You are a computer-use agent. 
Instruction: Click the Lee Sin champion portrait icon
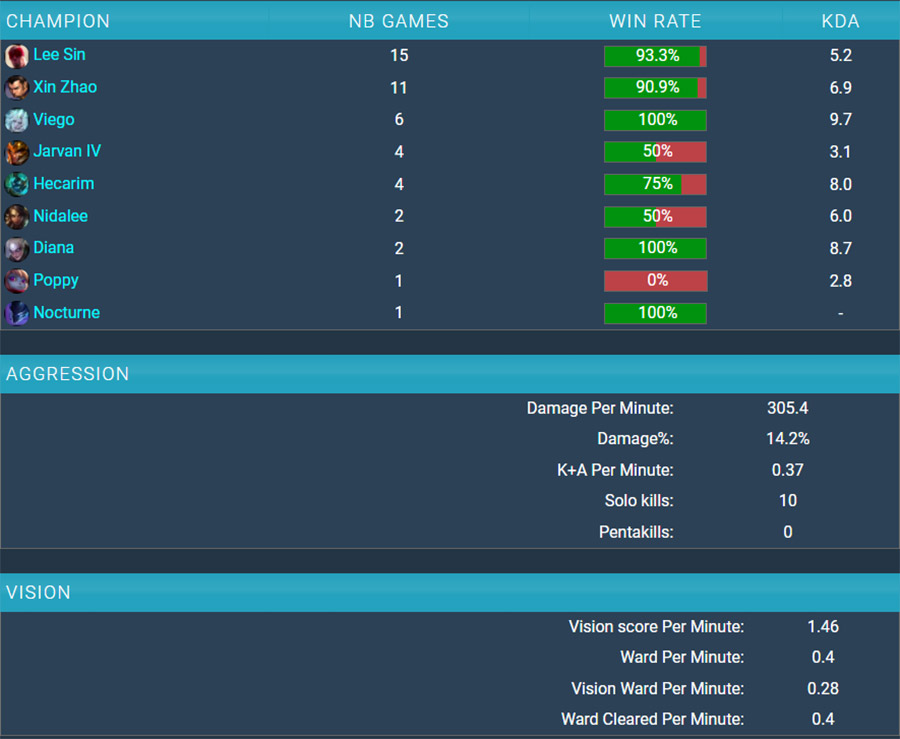[x=17, y=56]
